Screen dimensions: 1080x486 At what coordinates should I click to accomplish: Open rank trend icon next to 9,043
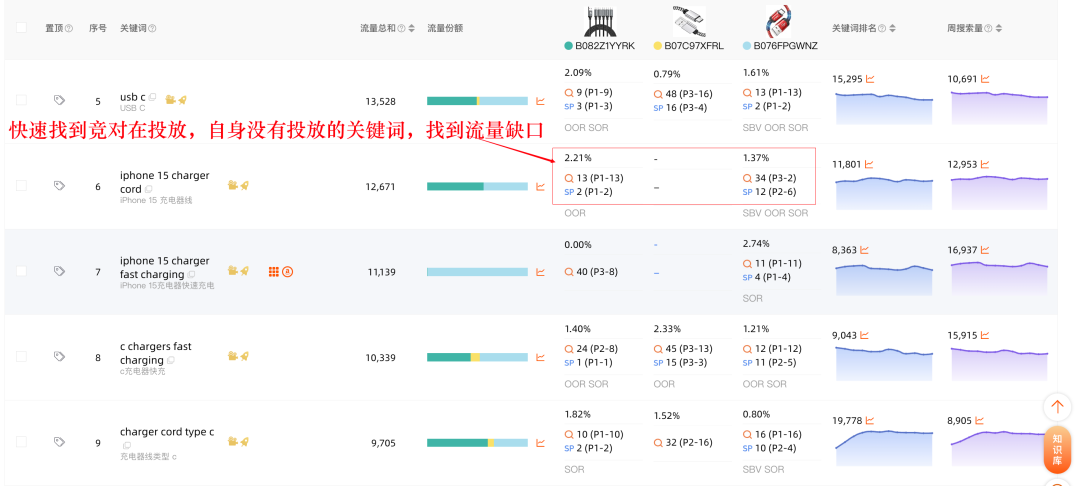pyautogui.click(x=864, y=335)
